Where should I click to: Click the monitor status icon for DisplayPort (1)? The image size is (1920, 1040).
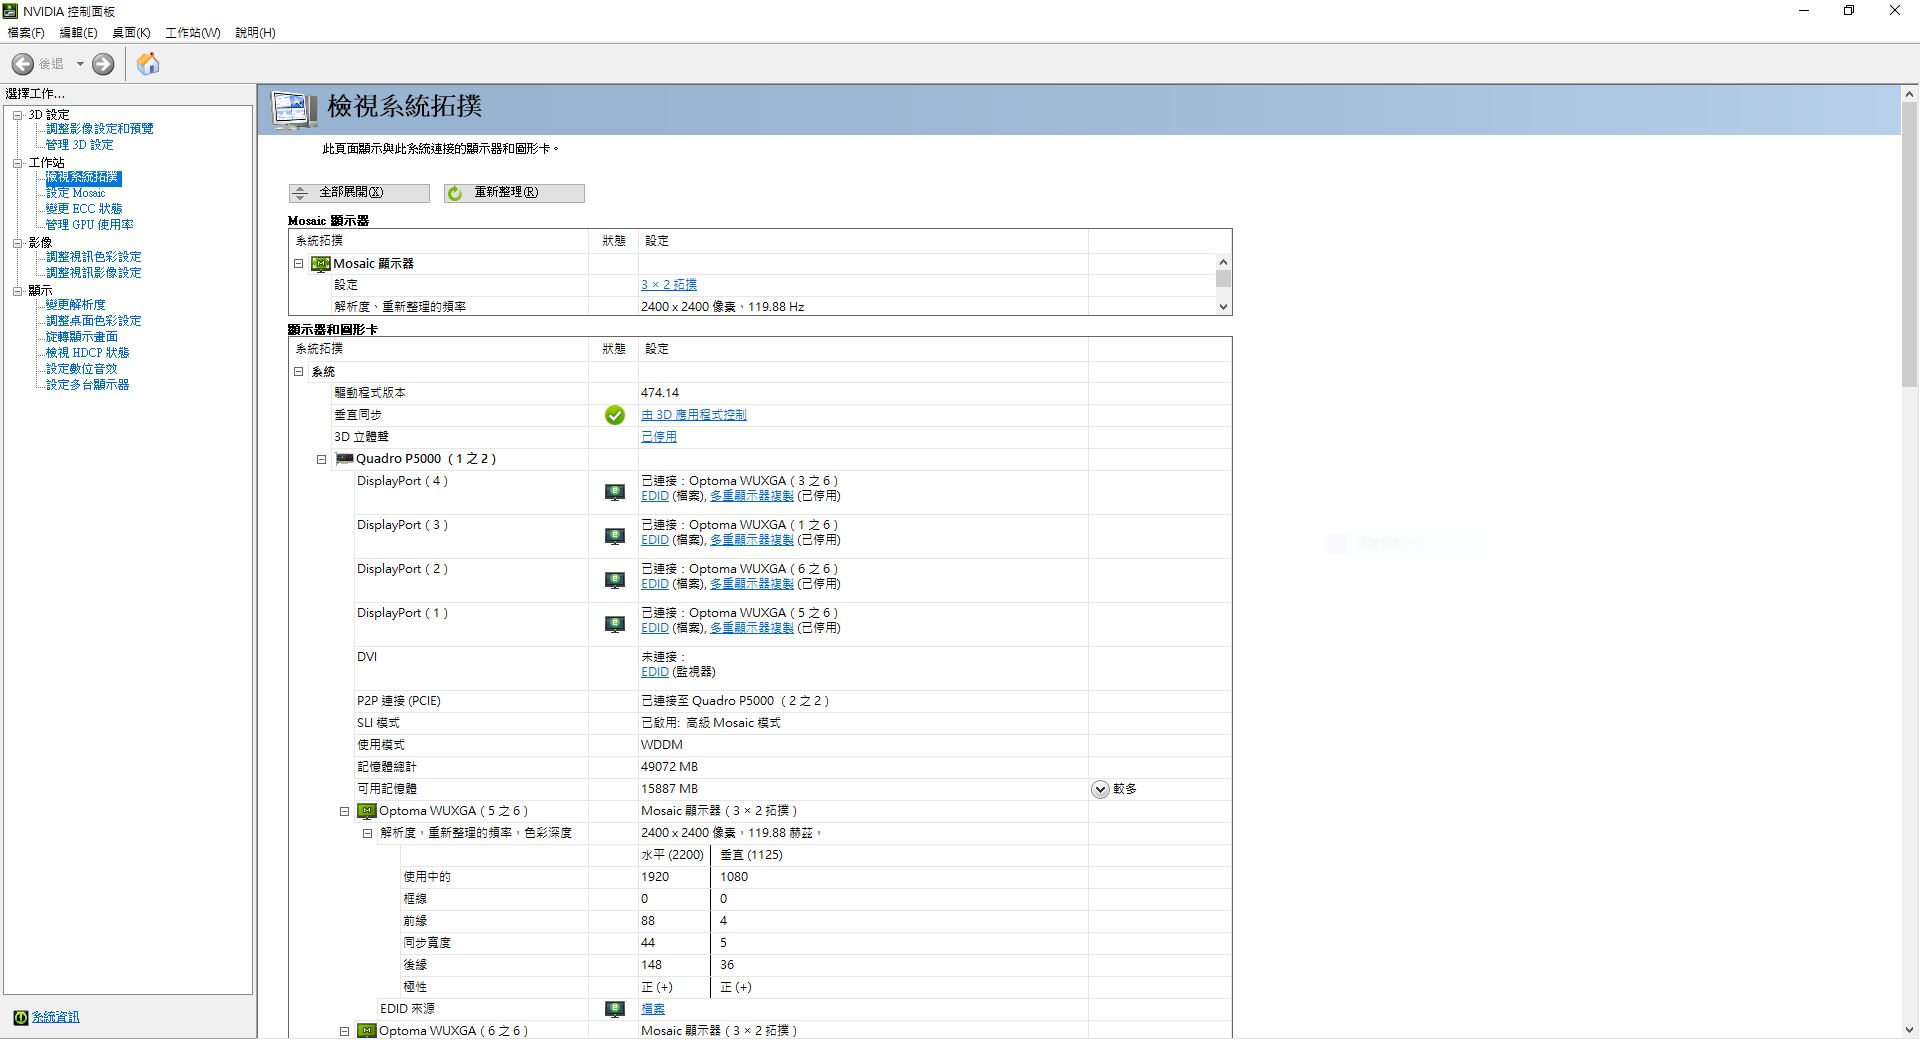[x=615, y=624]
